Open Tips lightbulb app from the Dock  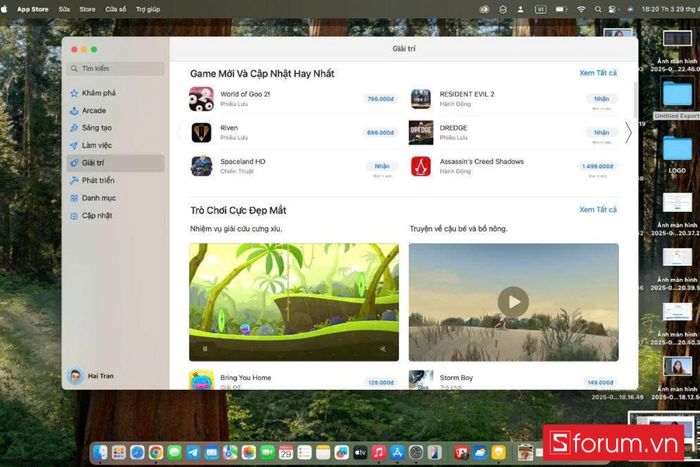coord(499,453)
